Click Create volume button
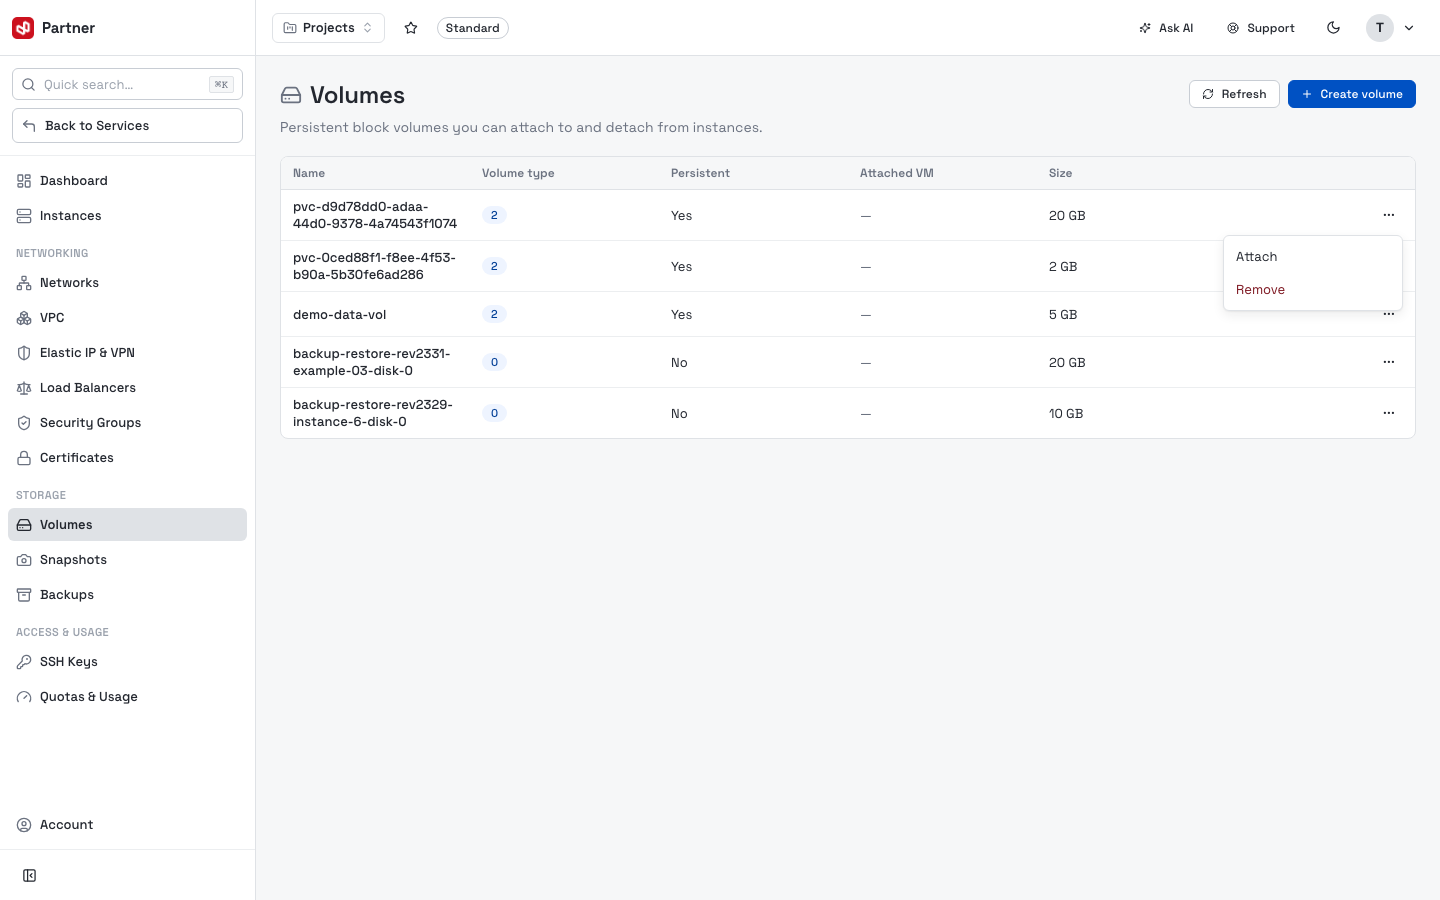 pyautogui.click(x=1351, y=94)
